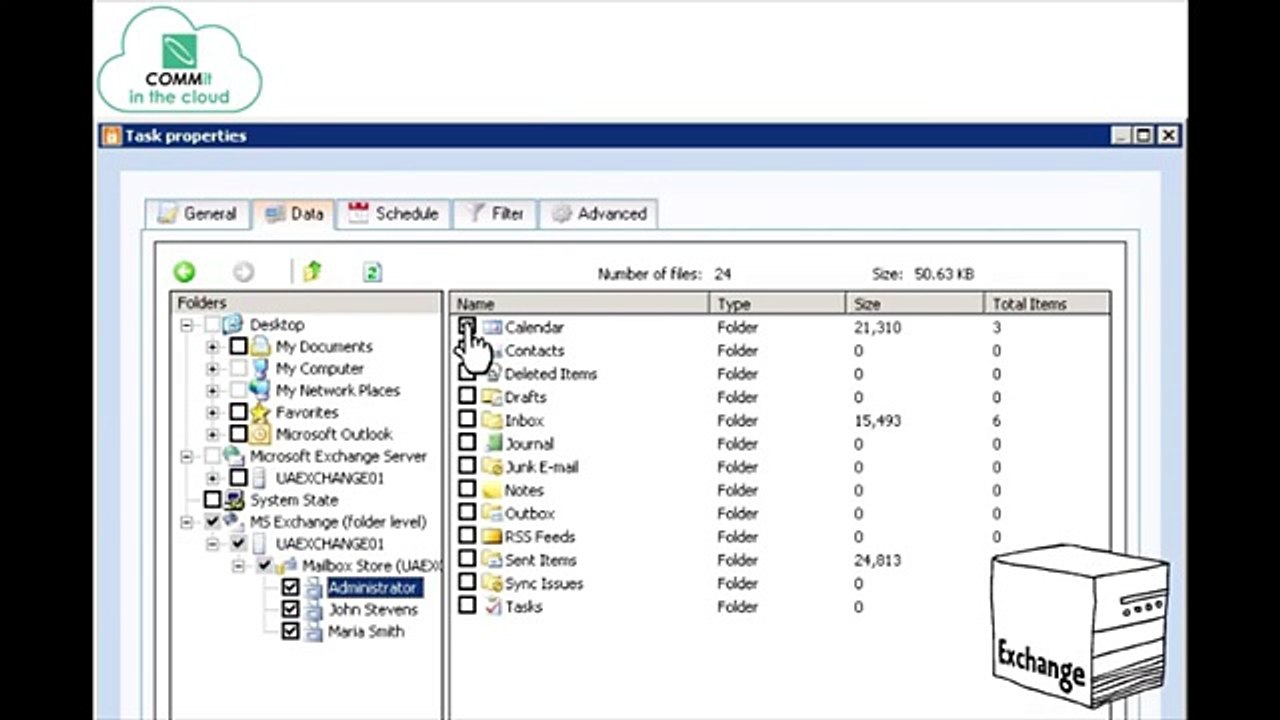Click the My Network Places globe icon
Screen dimensions: 1280x720
(260, 390)
